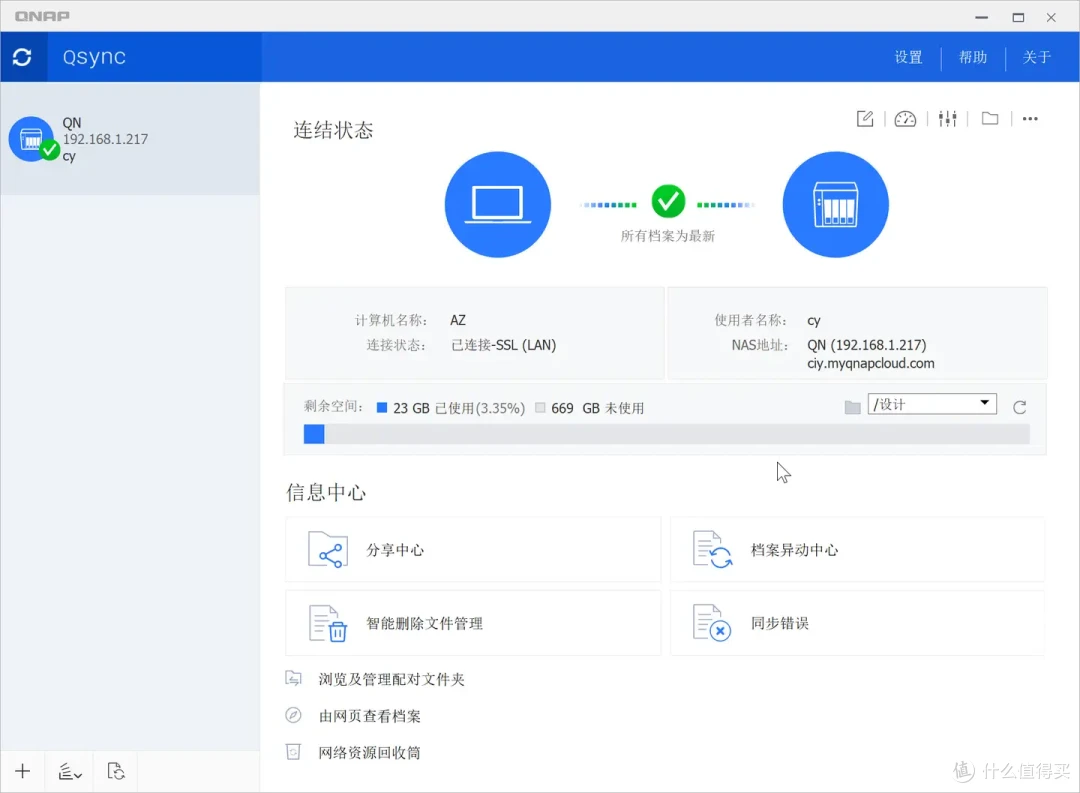Open 档案异动中心
The image size is (1080, 793).
(x=858, y=550)
